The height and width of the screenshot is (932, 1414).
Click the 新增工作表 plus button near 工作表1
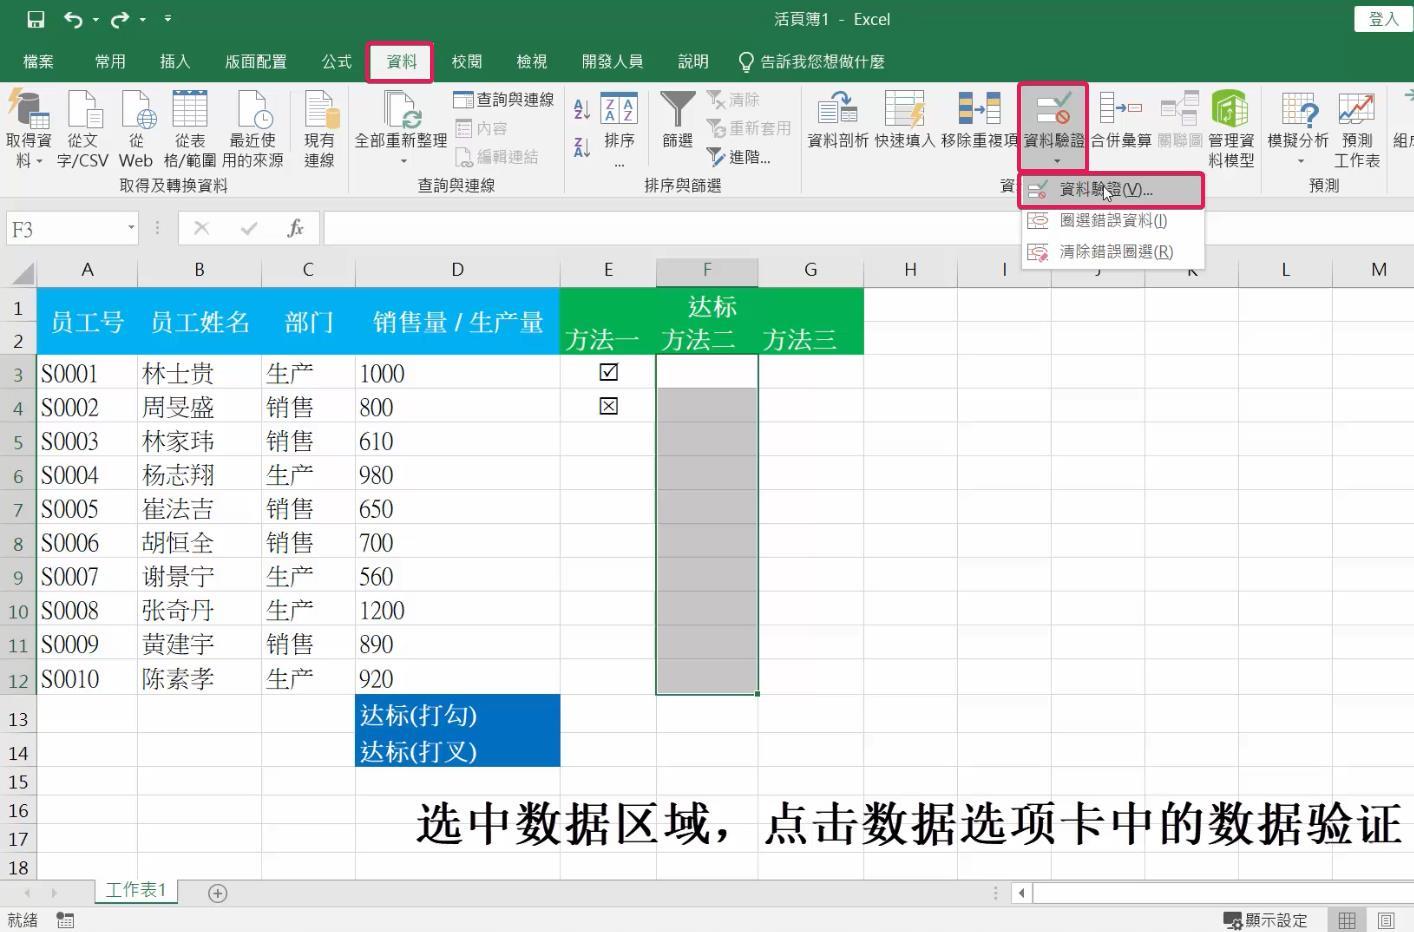tap(217, 892)
